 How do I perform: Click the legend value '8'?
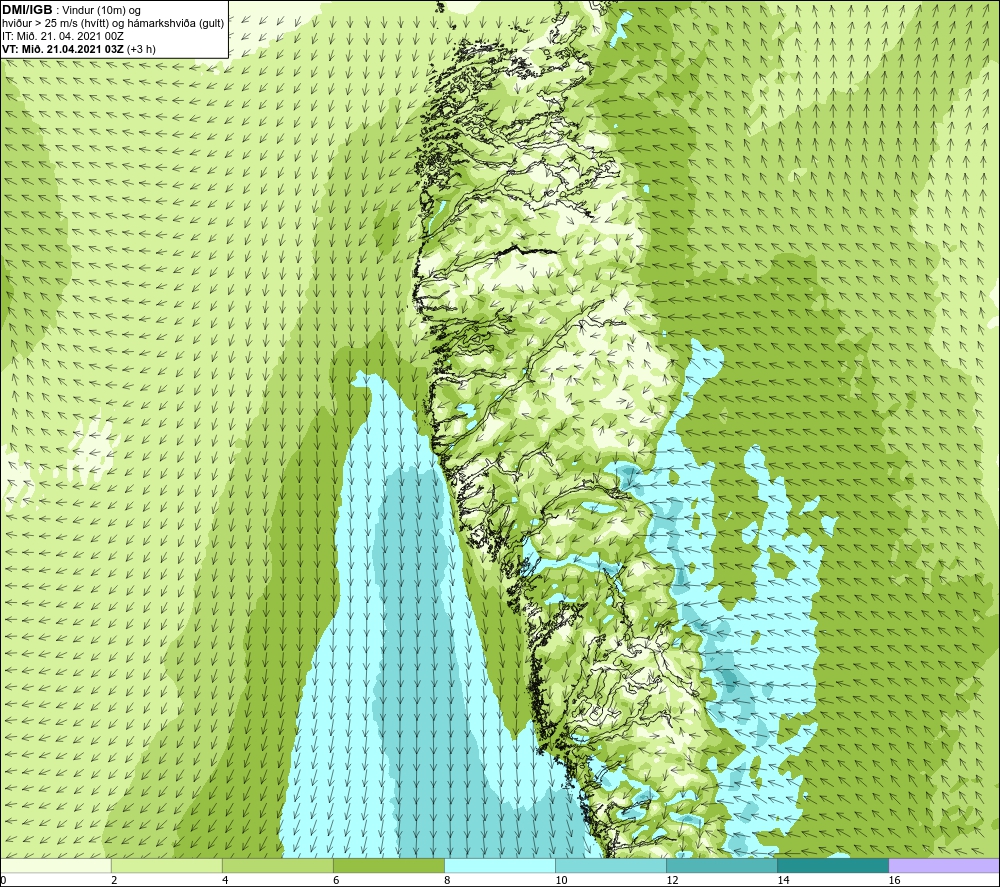pos(447,881)
